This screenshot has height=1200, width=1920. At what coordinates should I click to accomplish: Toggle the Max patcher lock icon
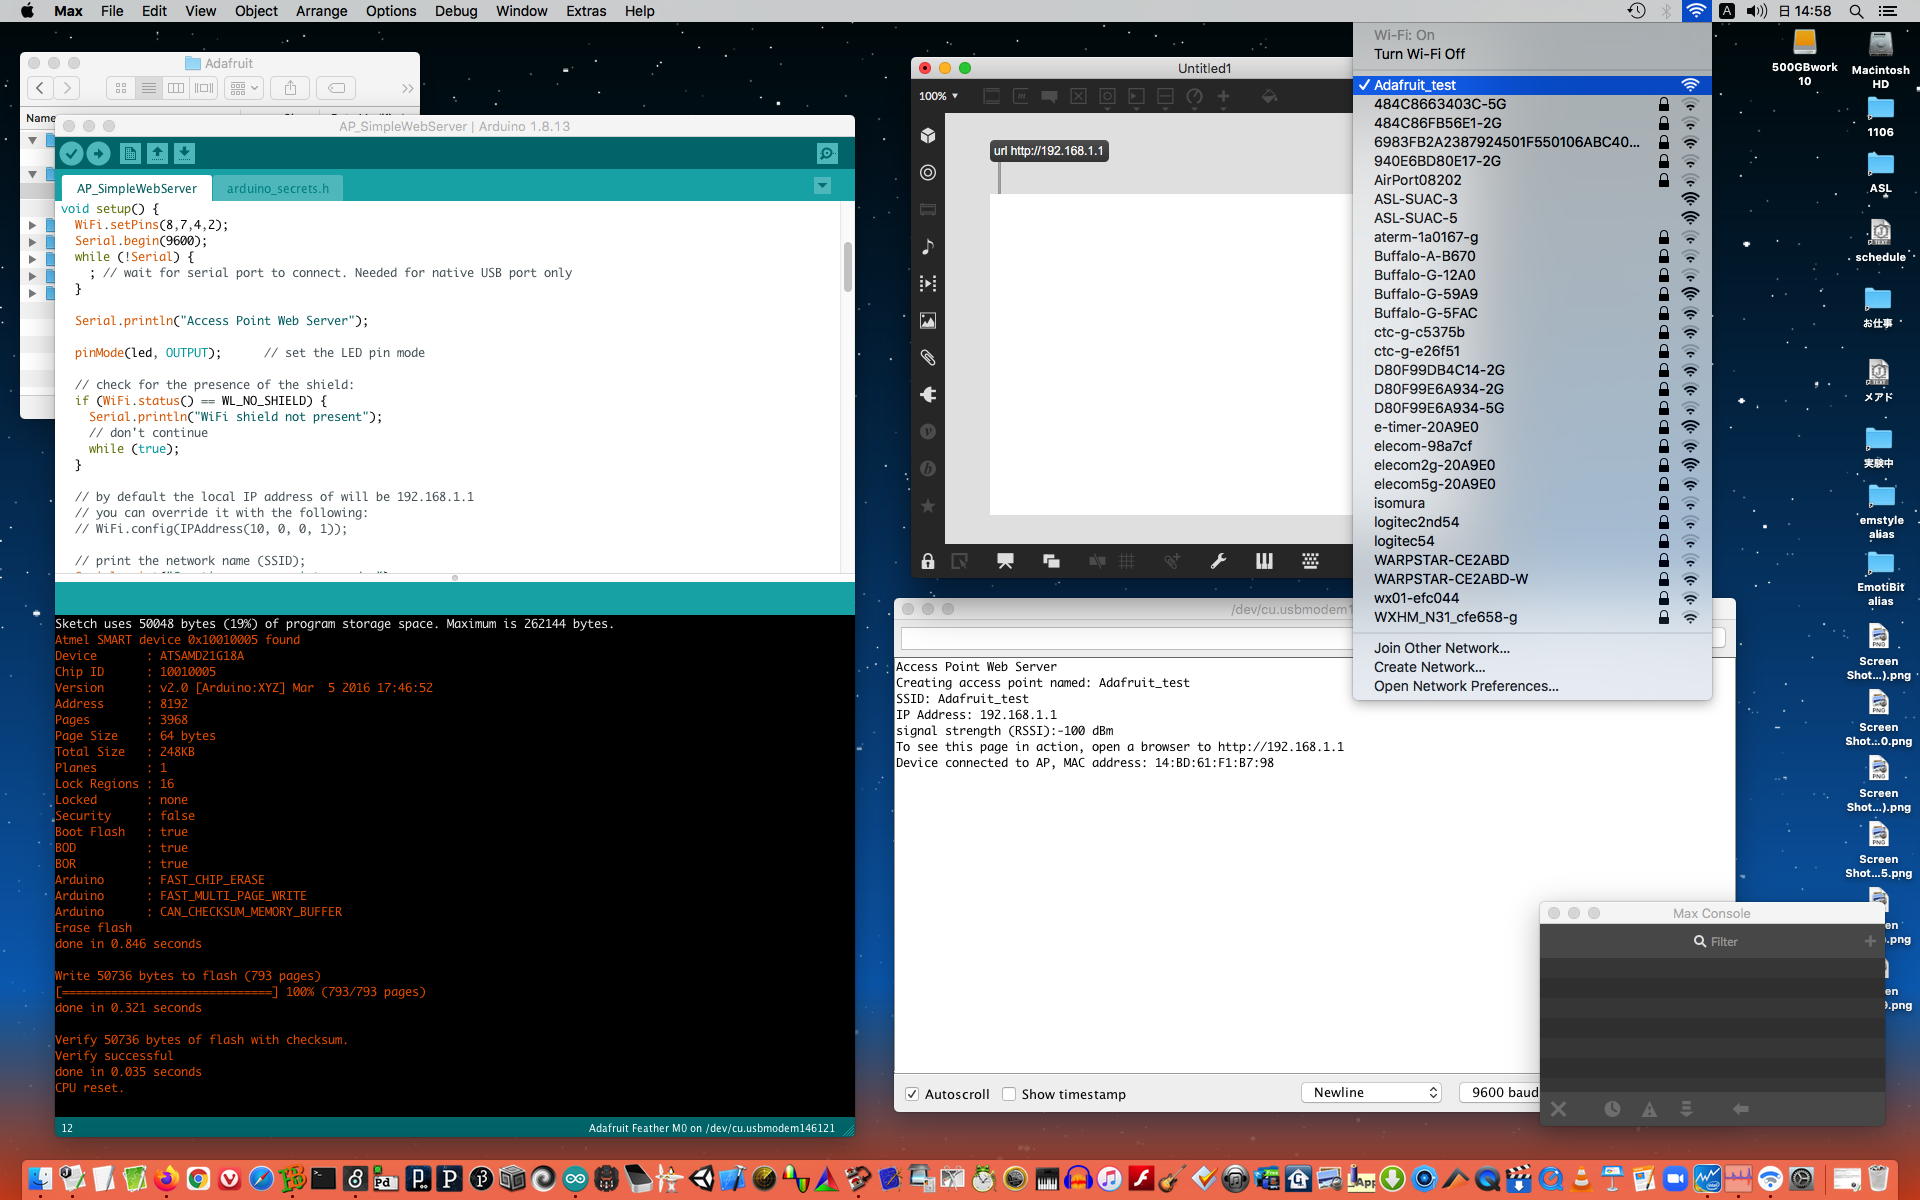pos(928,561)
